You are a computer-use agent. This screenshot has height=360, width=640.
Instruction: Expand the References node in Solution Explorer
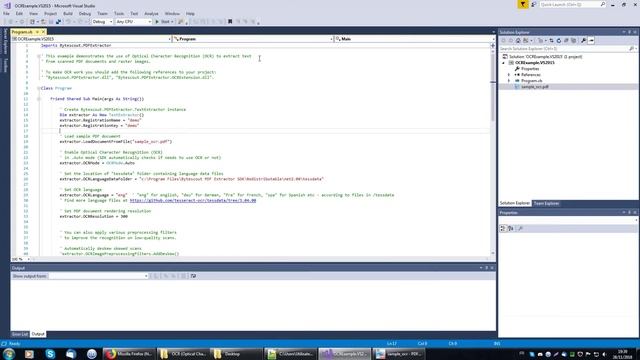tap(509, 75)
